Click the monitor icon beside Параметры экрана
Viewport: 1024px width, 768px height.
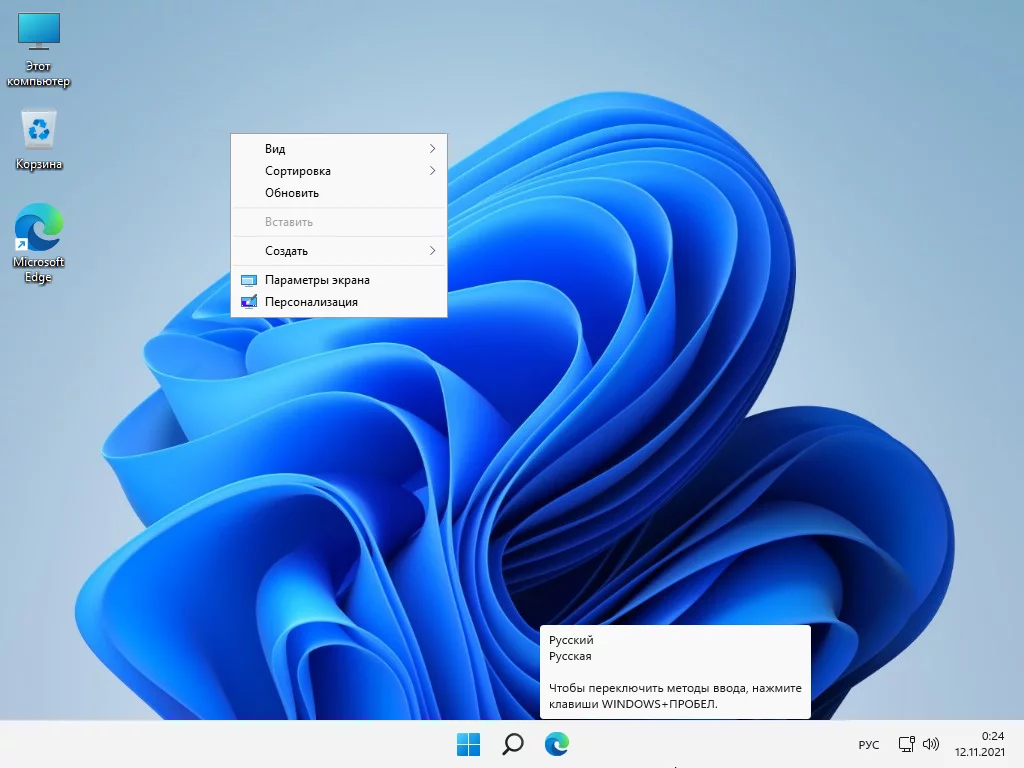[x=249, y=281]
